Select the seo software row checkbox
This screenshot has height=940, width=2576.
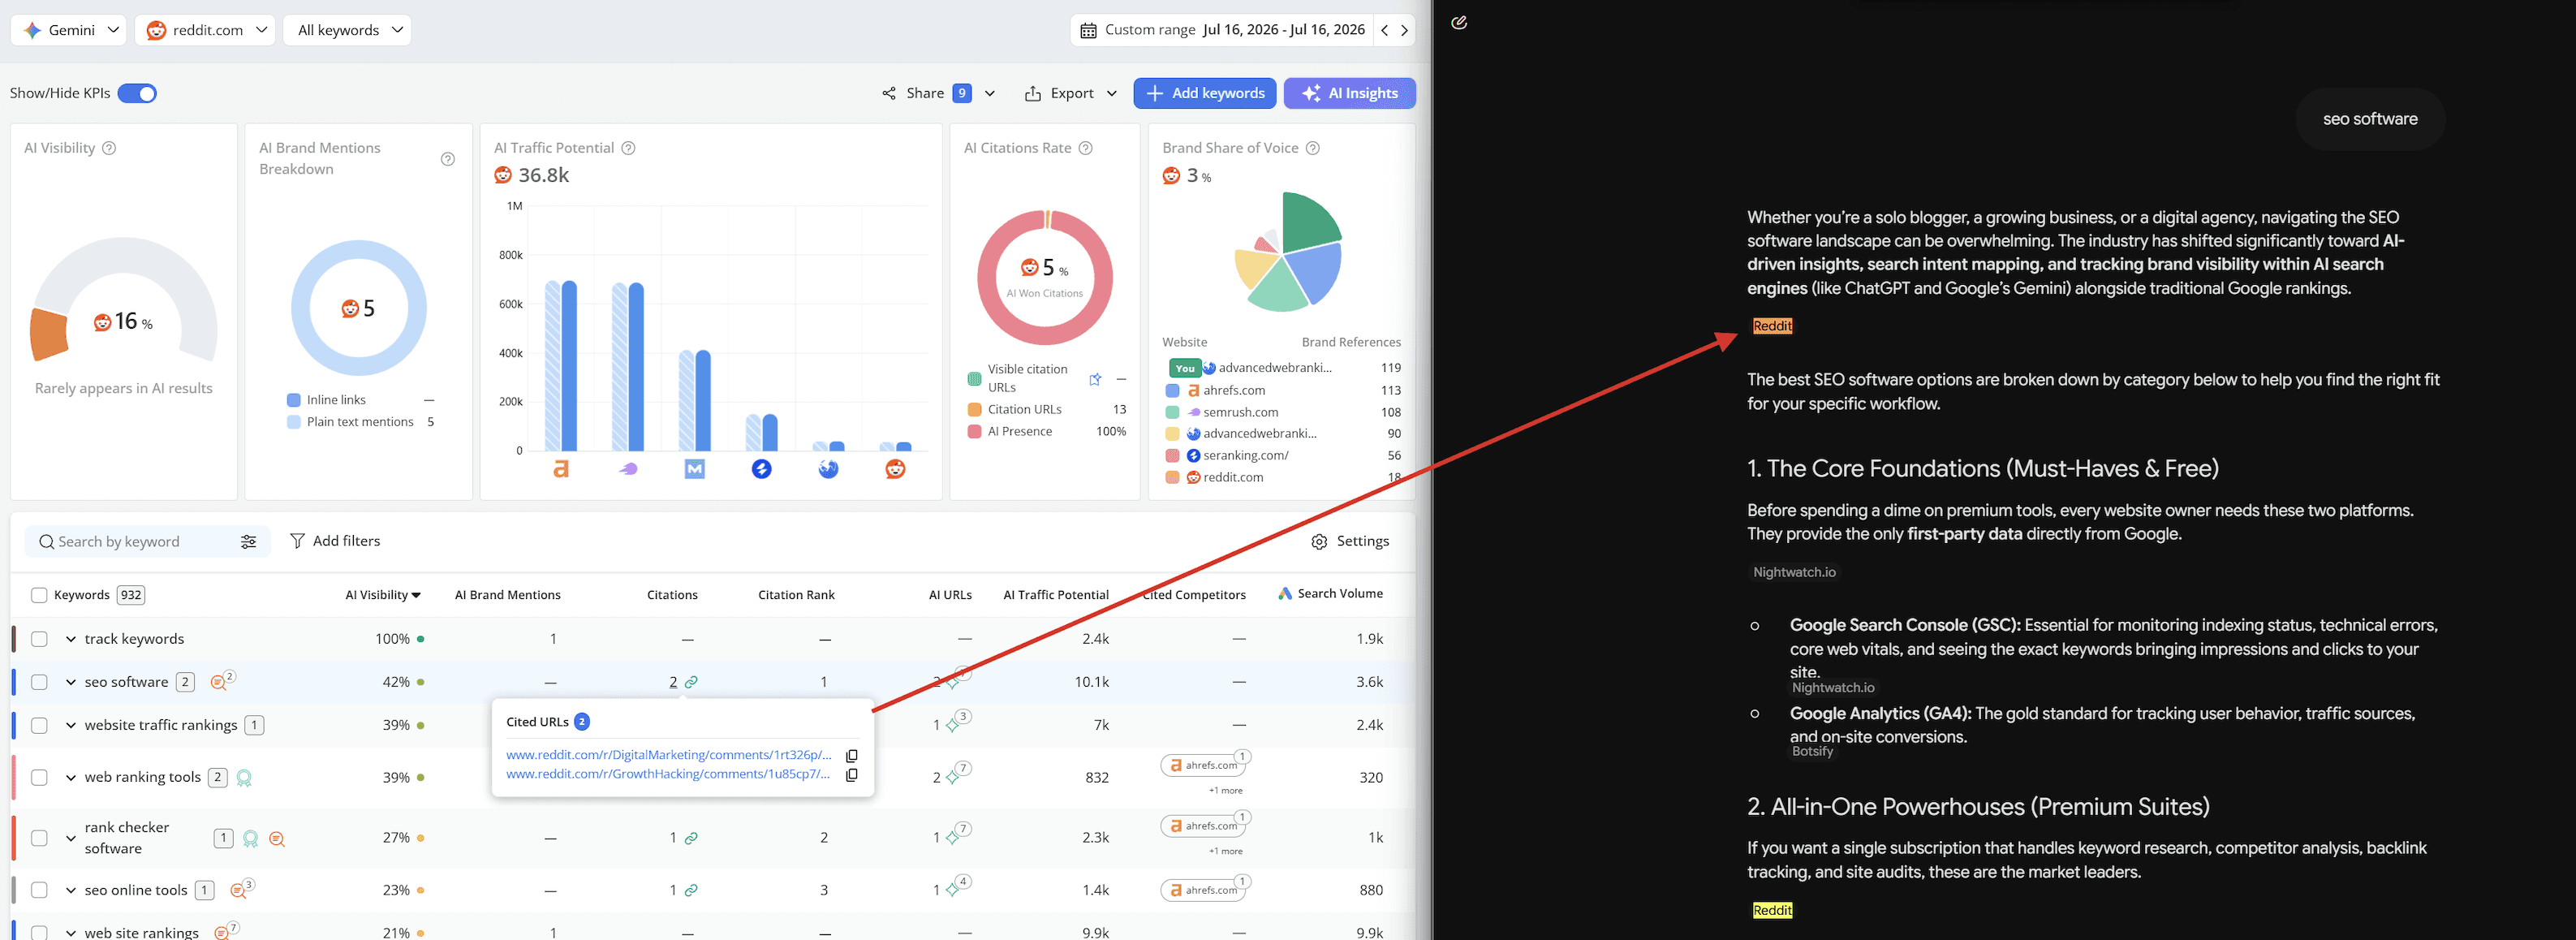point(39,682)
